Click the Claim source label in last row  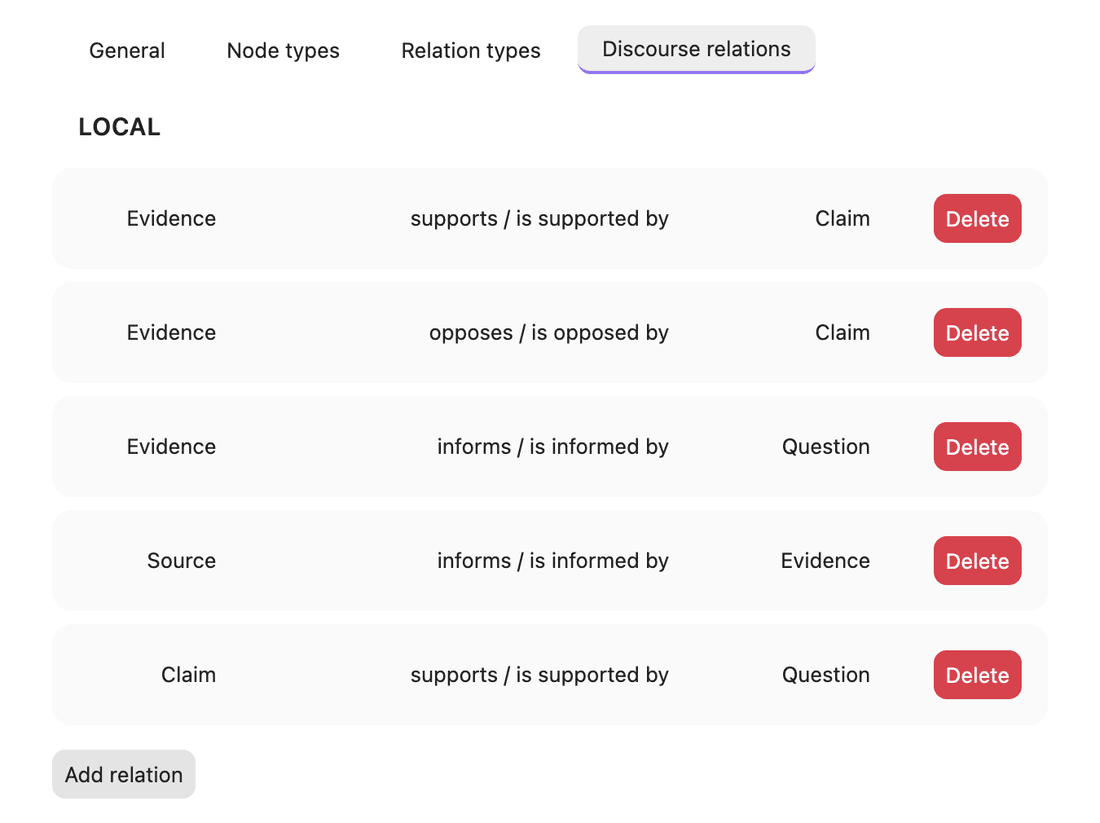(x=189, y=675)
